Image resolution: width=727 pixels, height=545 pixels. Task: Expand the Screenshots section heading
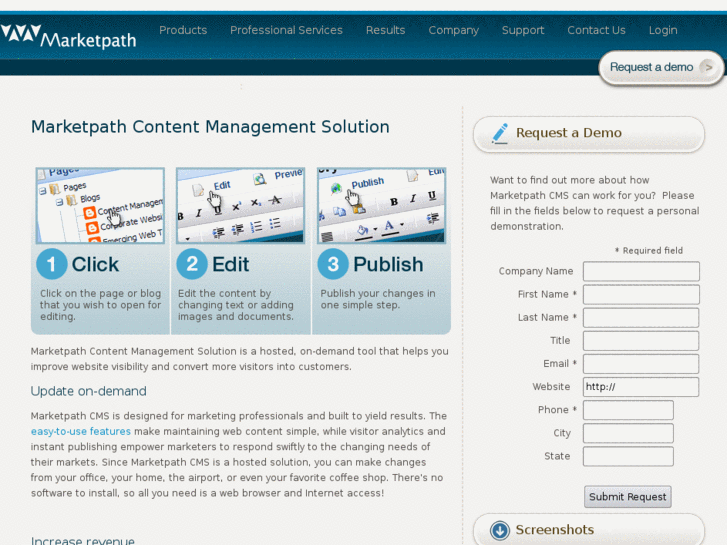(555, 530)
